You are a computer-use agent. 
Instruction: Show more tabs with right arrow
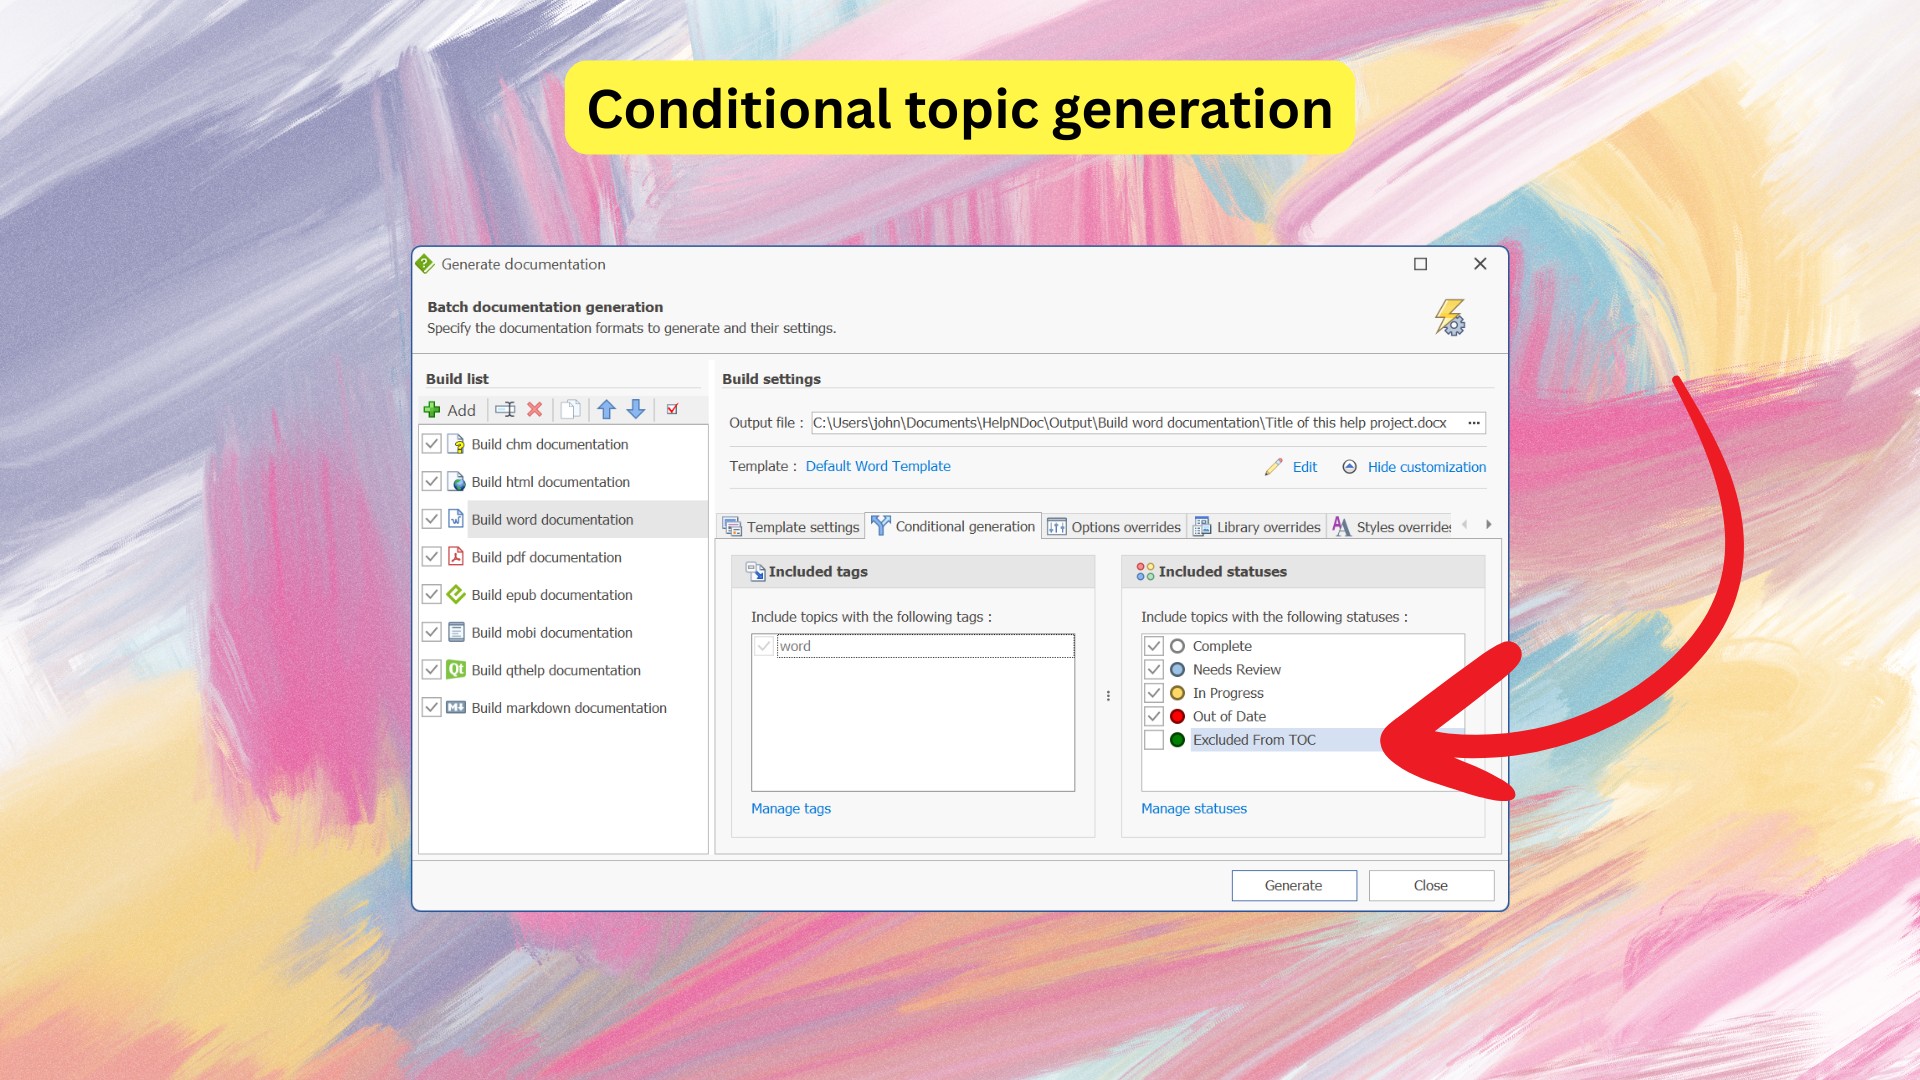click(x=1489, y=525)
